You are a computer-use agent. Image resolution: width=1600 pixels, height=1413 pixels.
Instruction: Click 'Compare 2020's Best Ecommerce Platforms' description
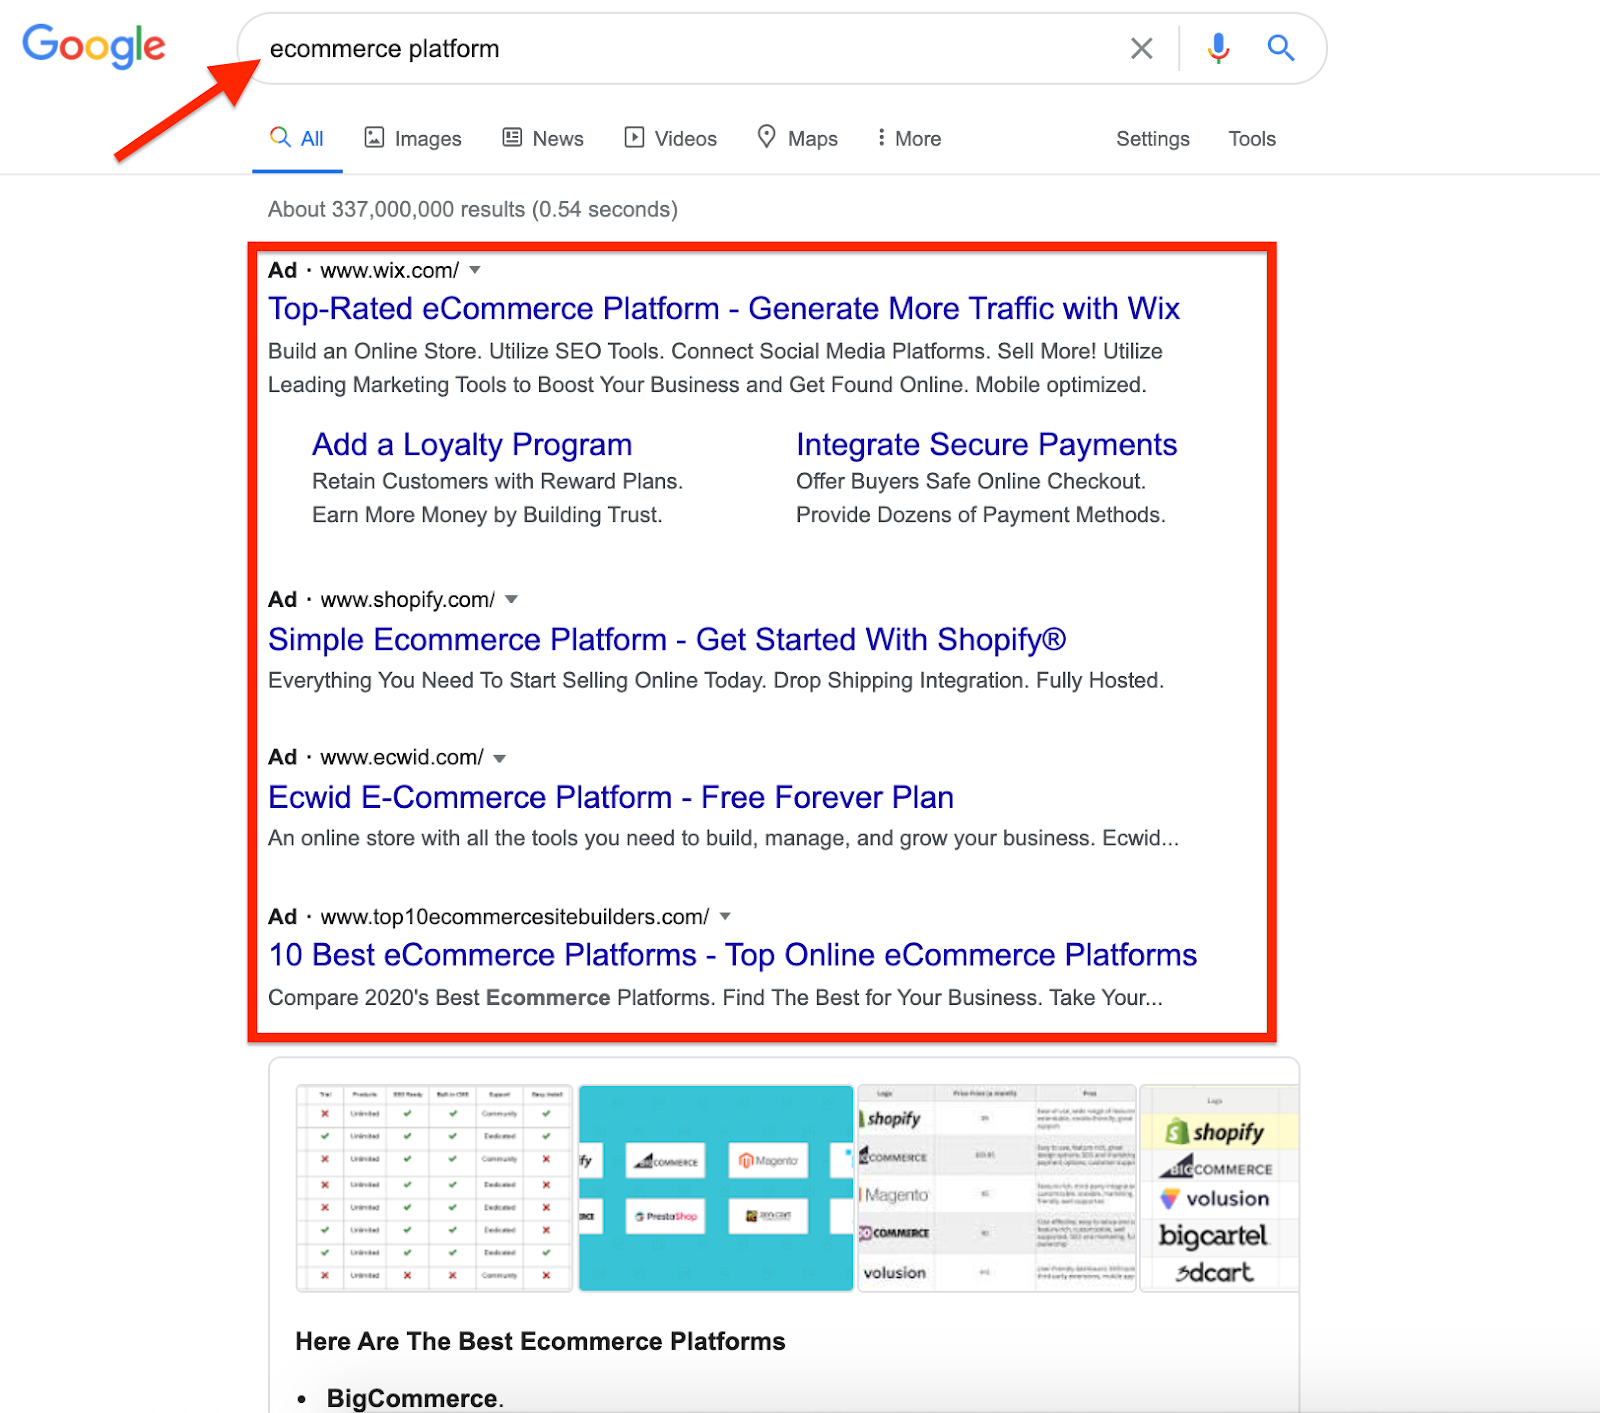[715, 997]
